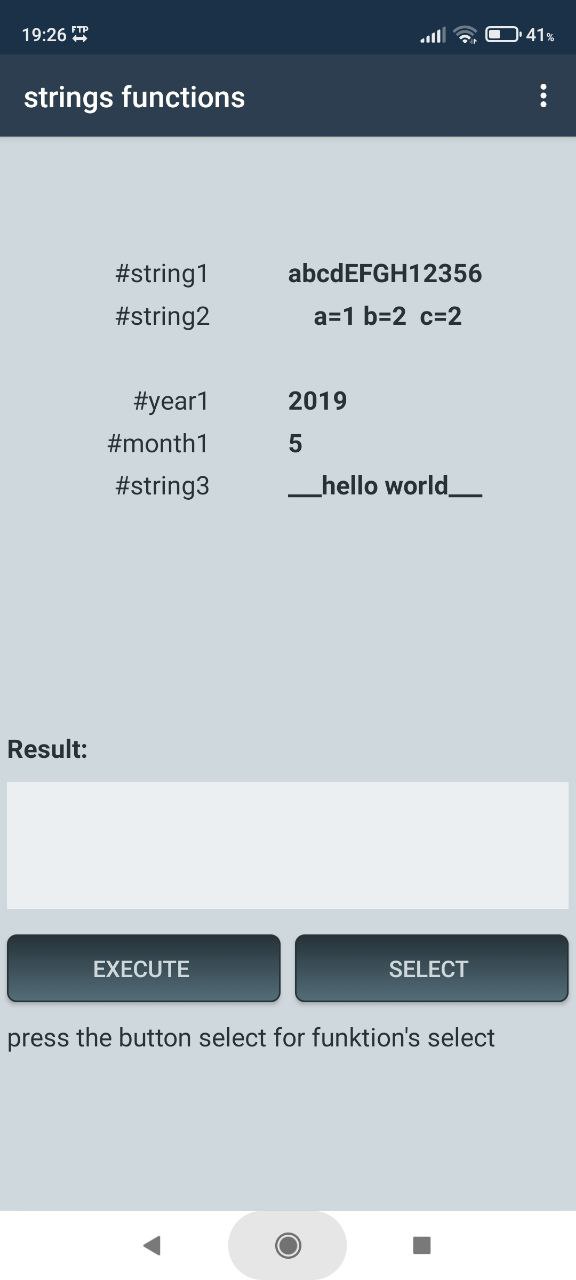Screen dimensions: 576x1280
Task: Tap the cellular signal bars icon
Action: (433, 36)
